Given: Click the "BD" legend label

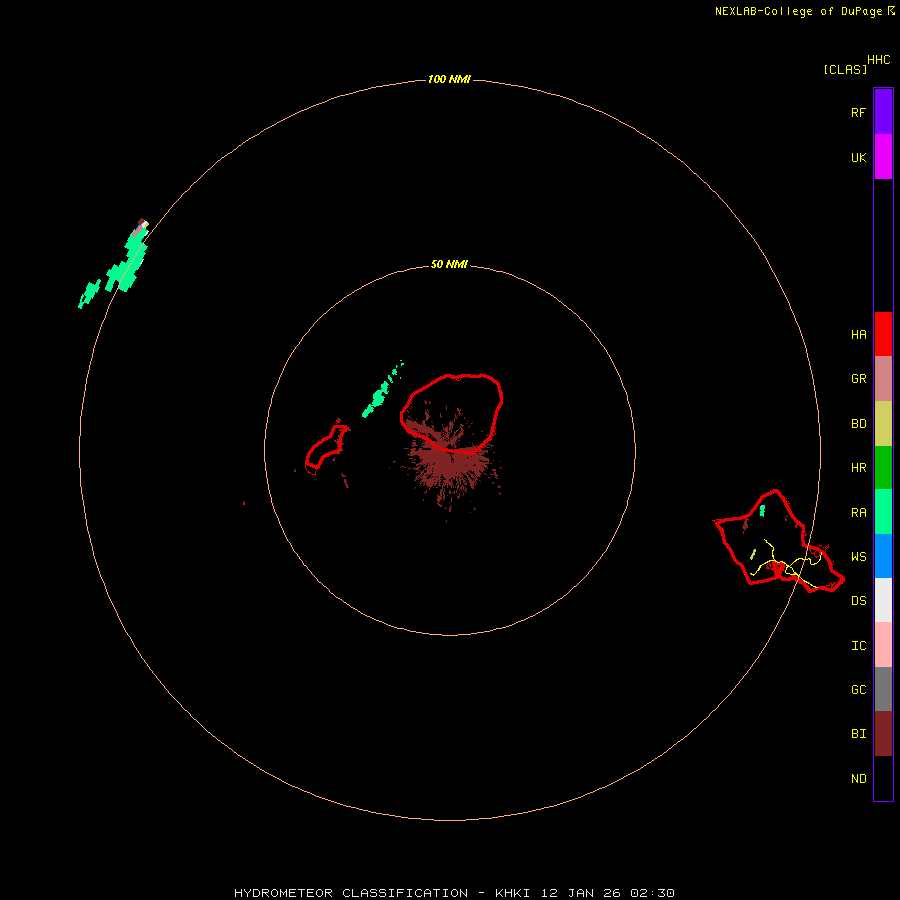Looking at the screenshot, I should click(858, 424).
